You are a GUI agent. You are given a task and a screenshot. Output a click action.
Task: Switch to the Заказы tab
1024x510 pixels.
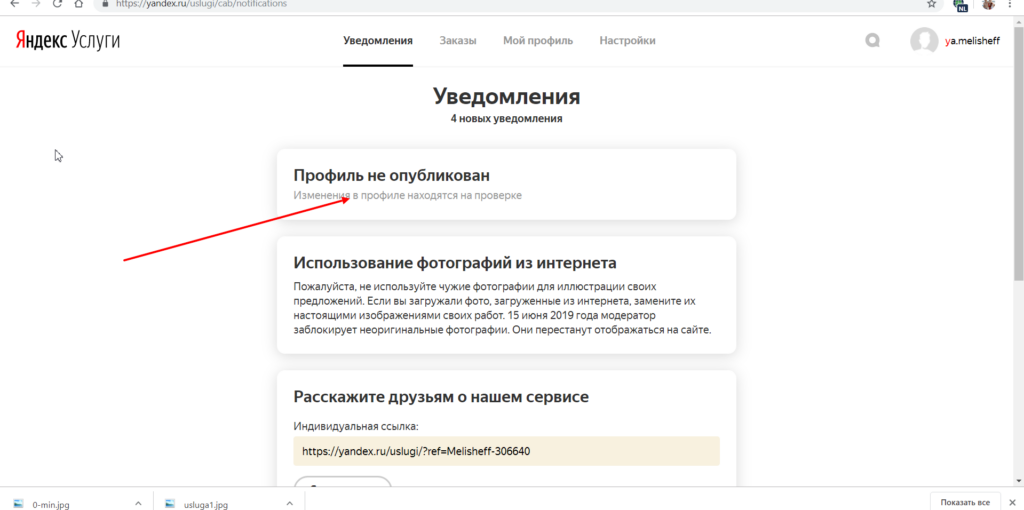pos(458,40)
